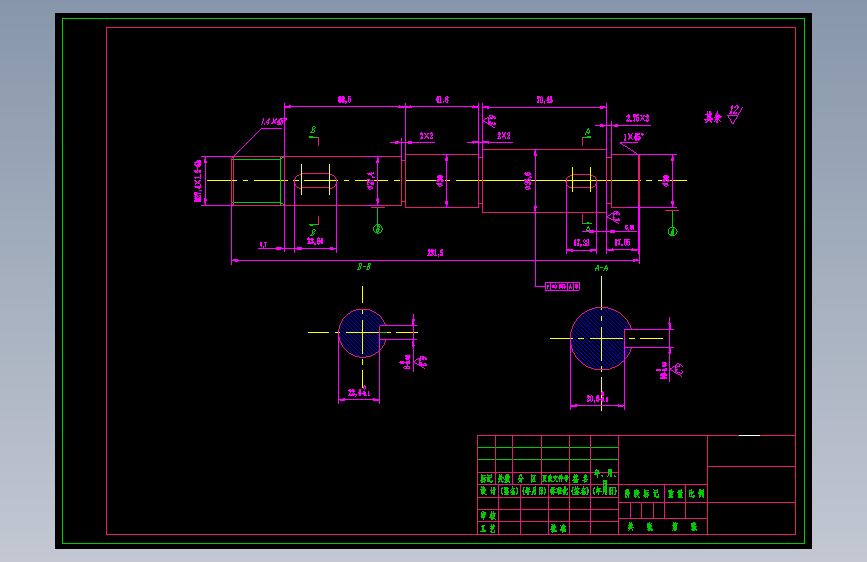Select the B-B section view label
The height and width of the screenshot is (562, 867).
tap(364, 267)
